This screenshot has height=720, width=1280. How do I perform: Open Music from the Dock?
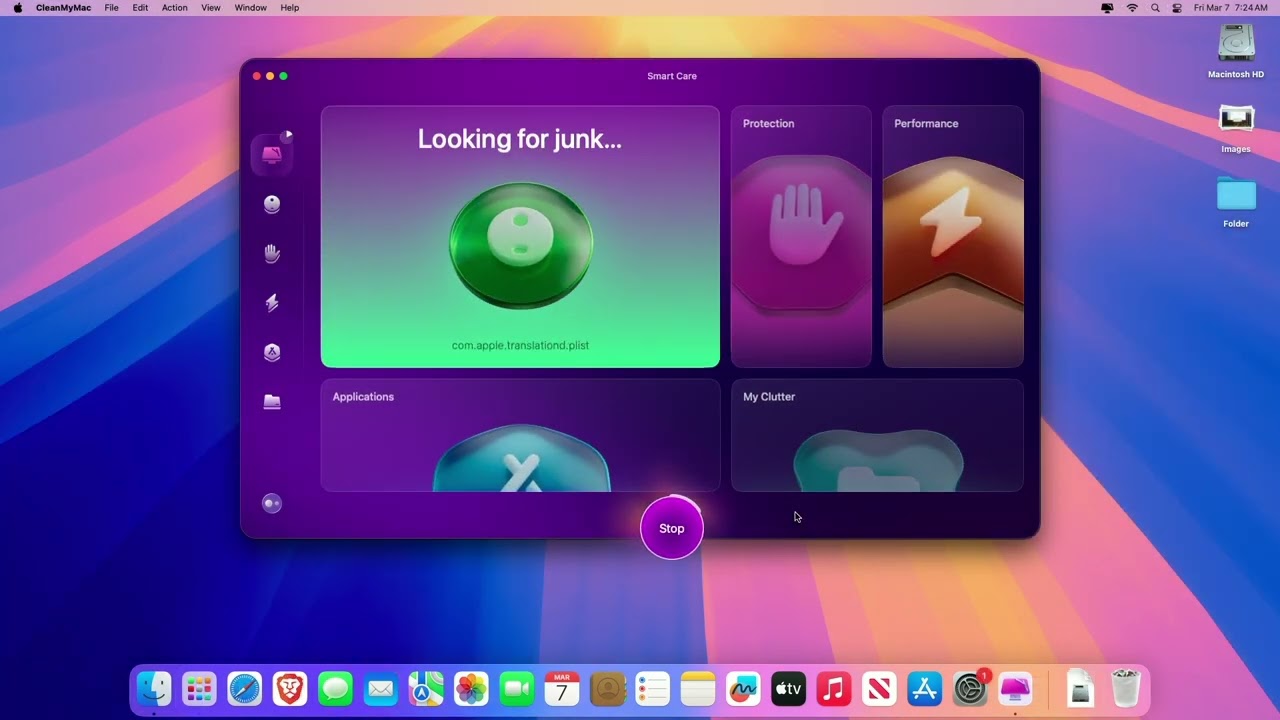[x=834, y=689]
